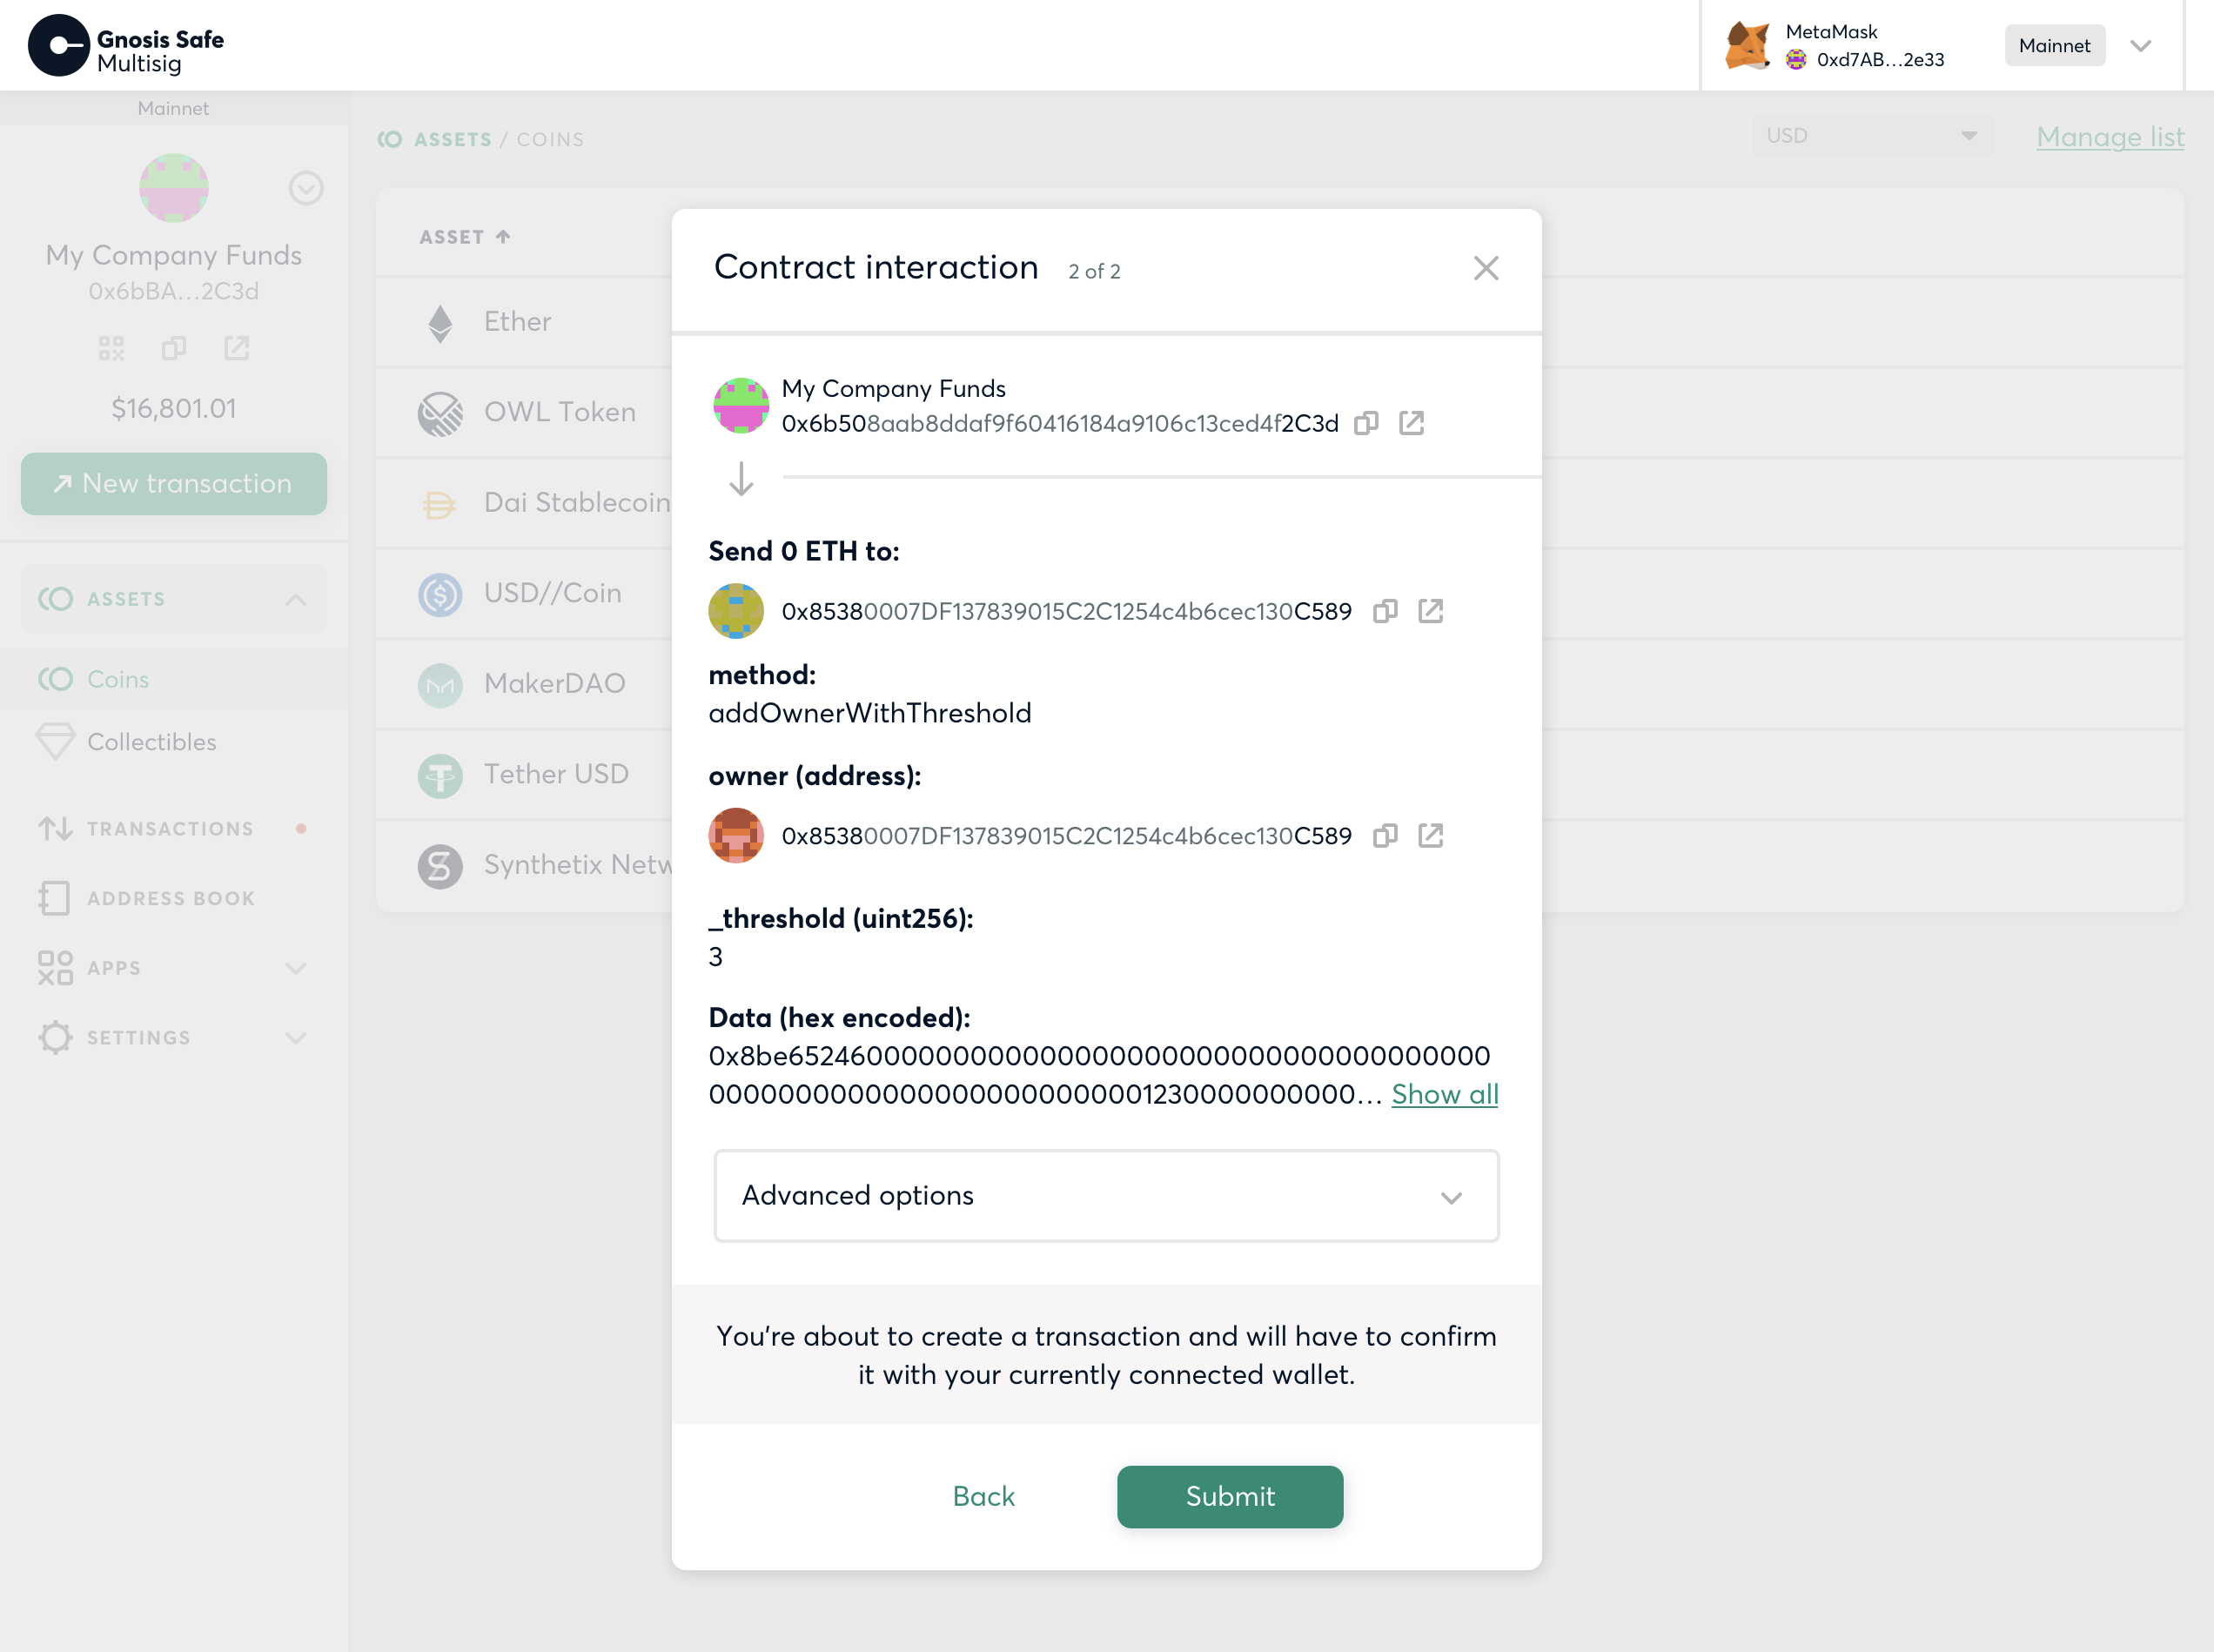This screenshot has width=2214, height=1652.
Task: Select Collectibles in the sidebar
Action: (151, 742)
